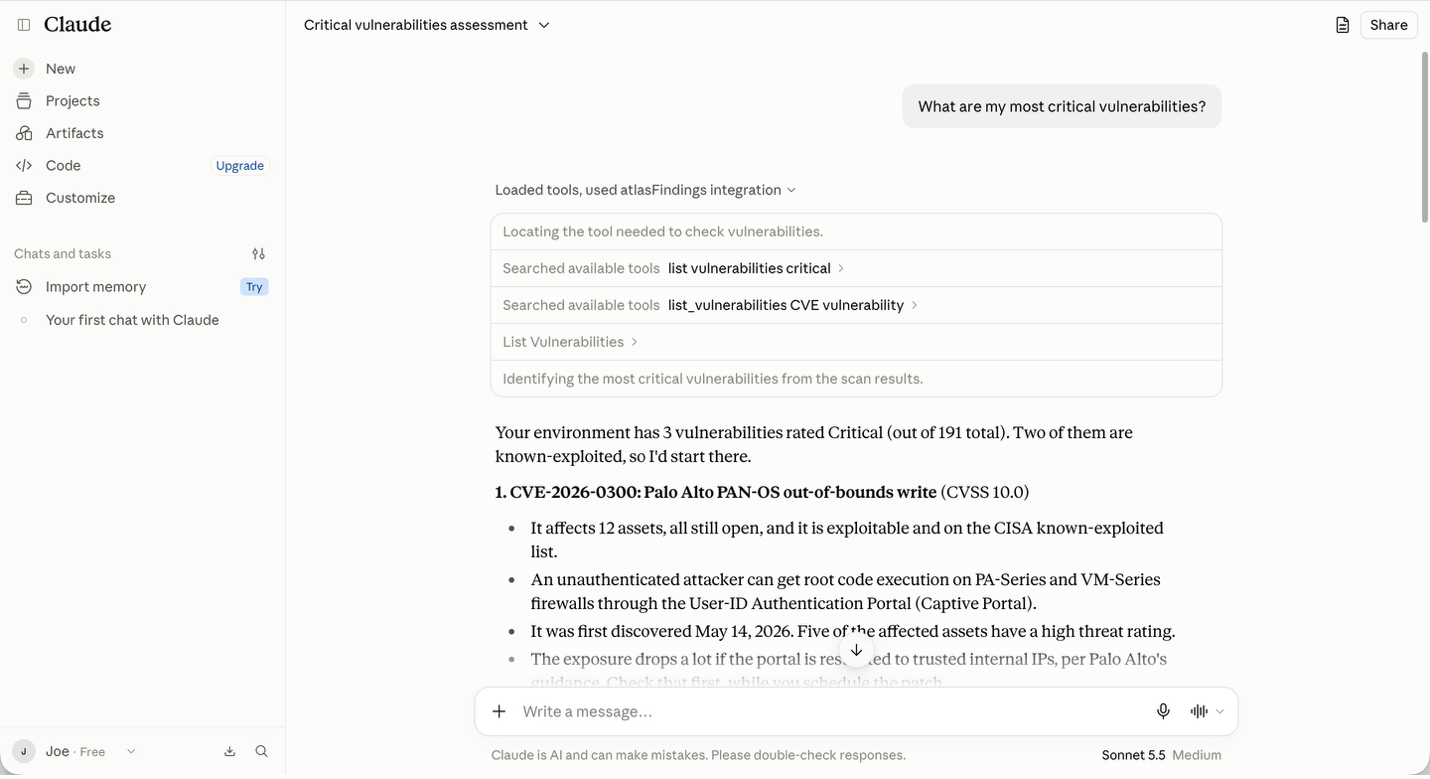The height and width of the screenshot is (779, 1430).
Task: Click the plus attachment icon in message box
Action: 499,711
